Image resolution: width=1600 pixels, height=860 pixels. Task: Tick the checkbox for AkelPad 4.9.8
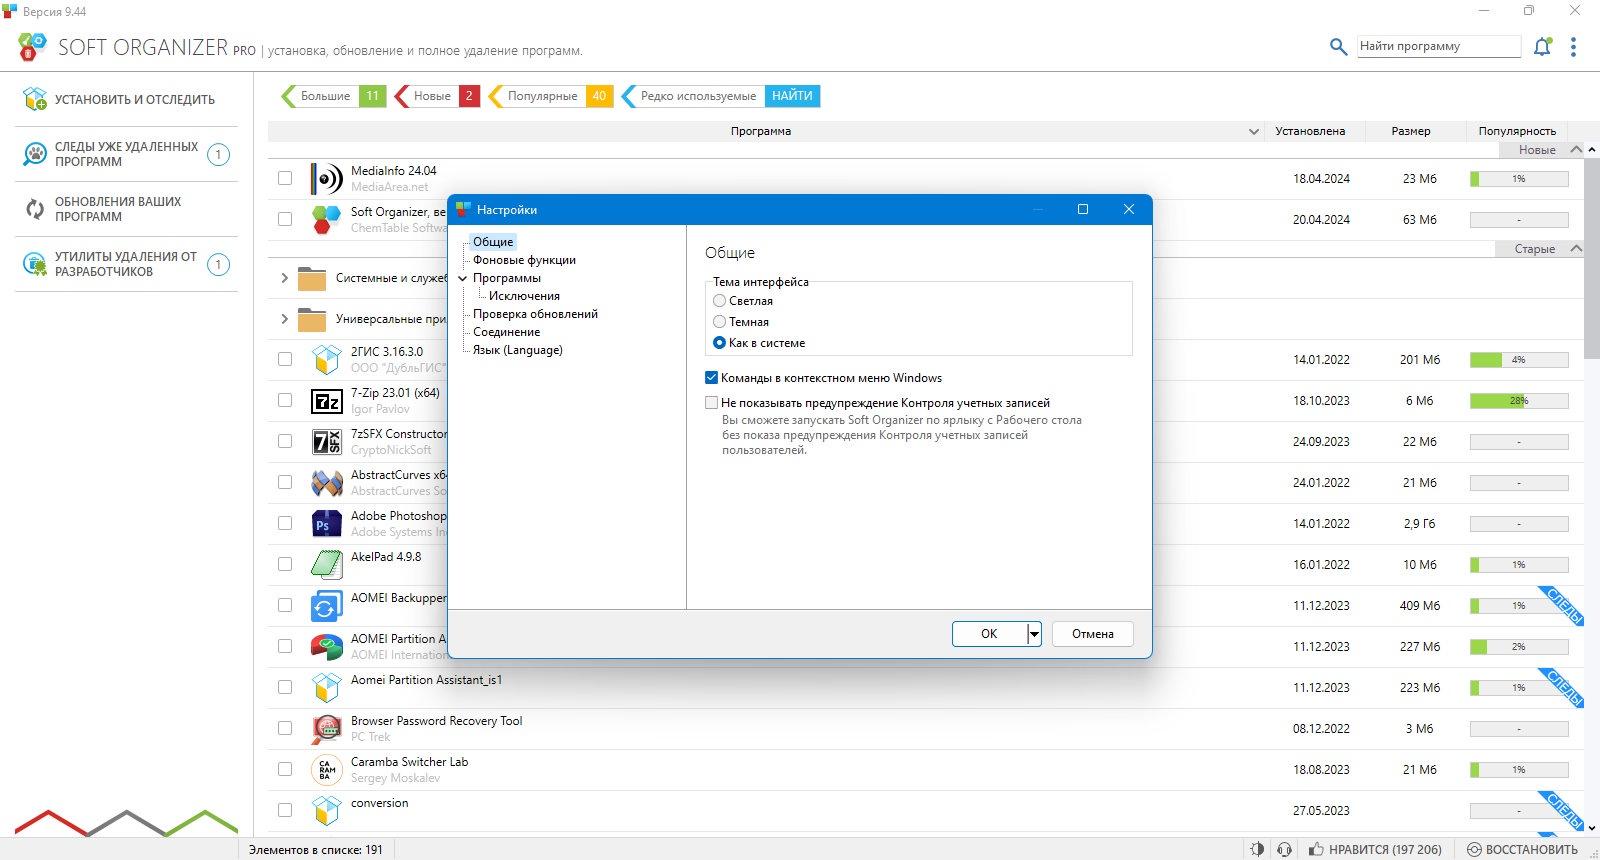tap(285, 564)
